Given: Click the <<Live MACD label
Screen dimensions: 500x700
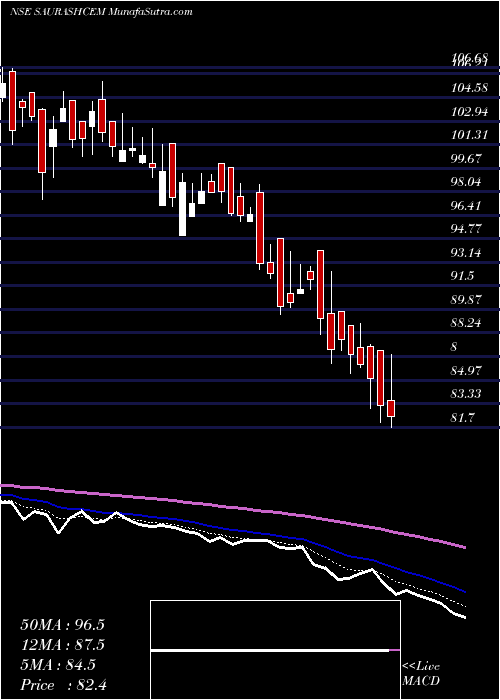Looking at the screenshot, I should 421,674.
